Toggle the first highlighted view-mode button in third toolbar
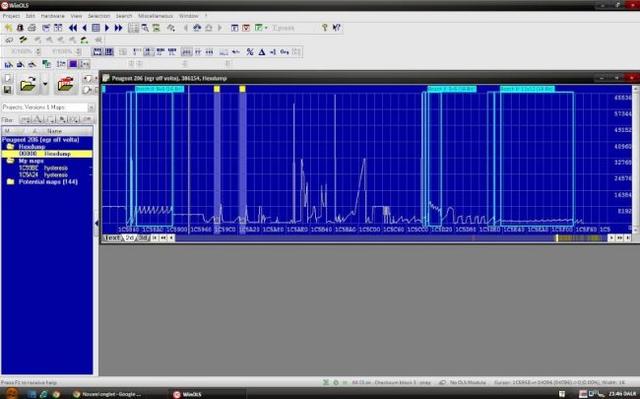This screenshot has width=640, height=399. (98, 52)
